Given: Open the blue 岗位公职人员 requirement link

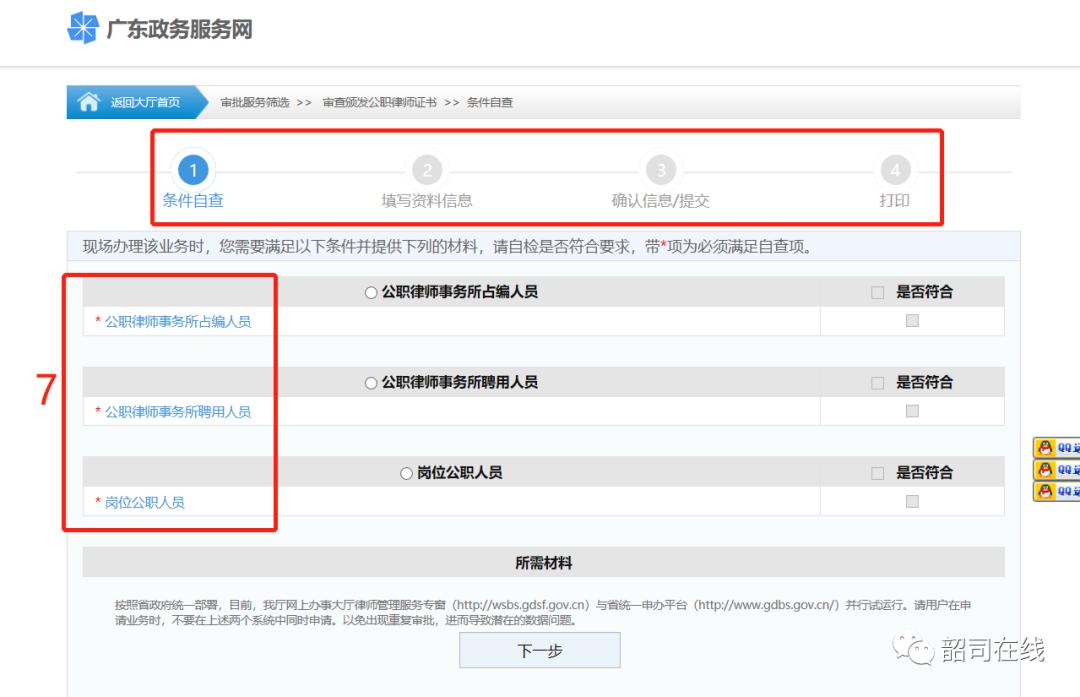Looking at the screenshot, I should (145, 502).
